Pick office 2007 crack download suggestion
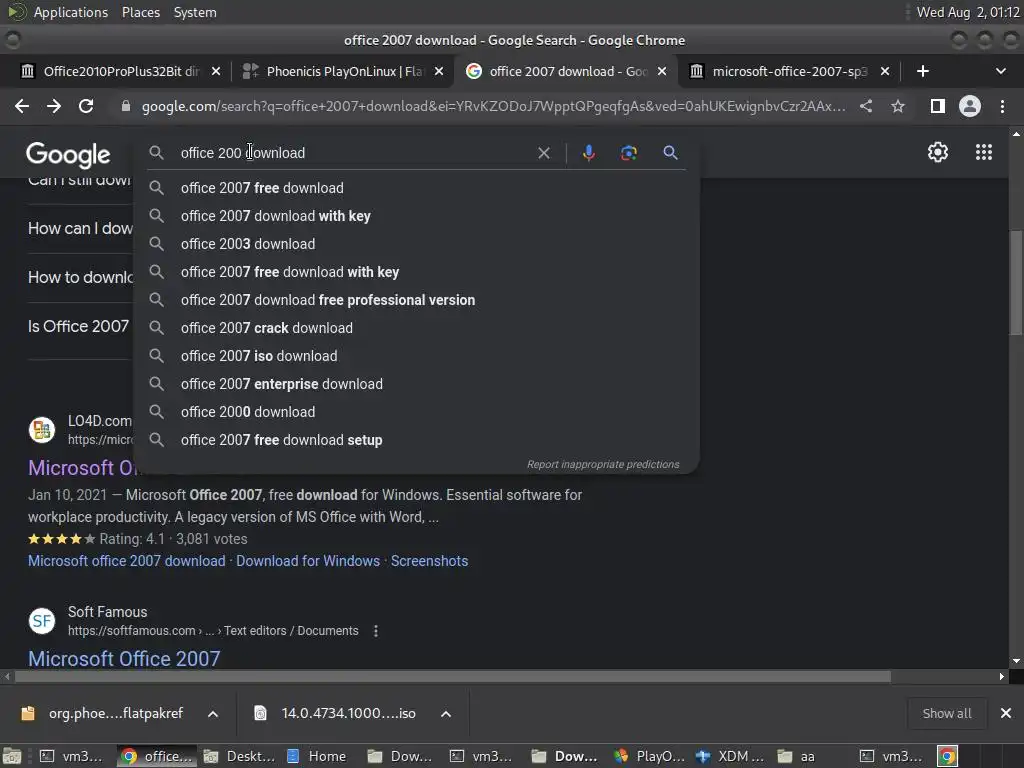The image size is (1024, 768). [417, 328]
